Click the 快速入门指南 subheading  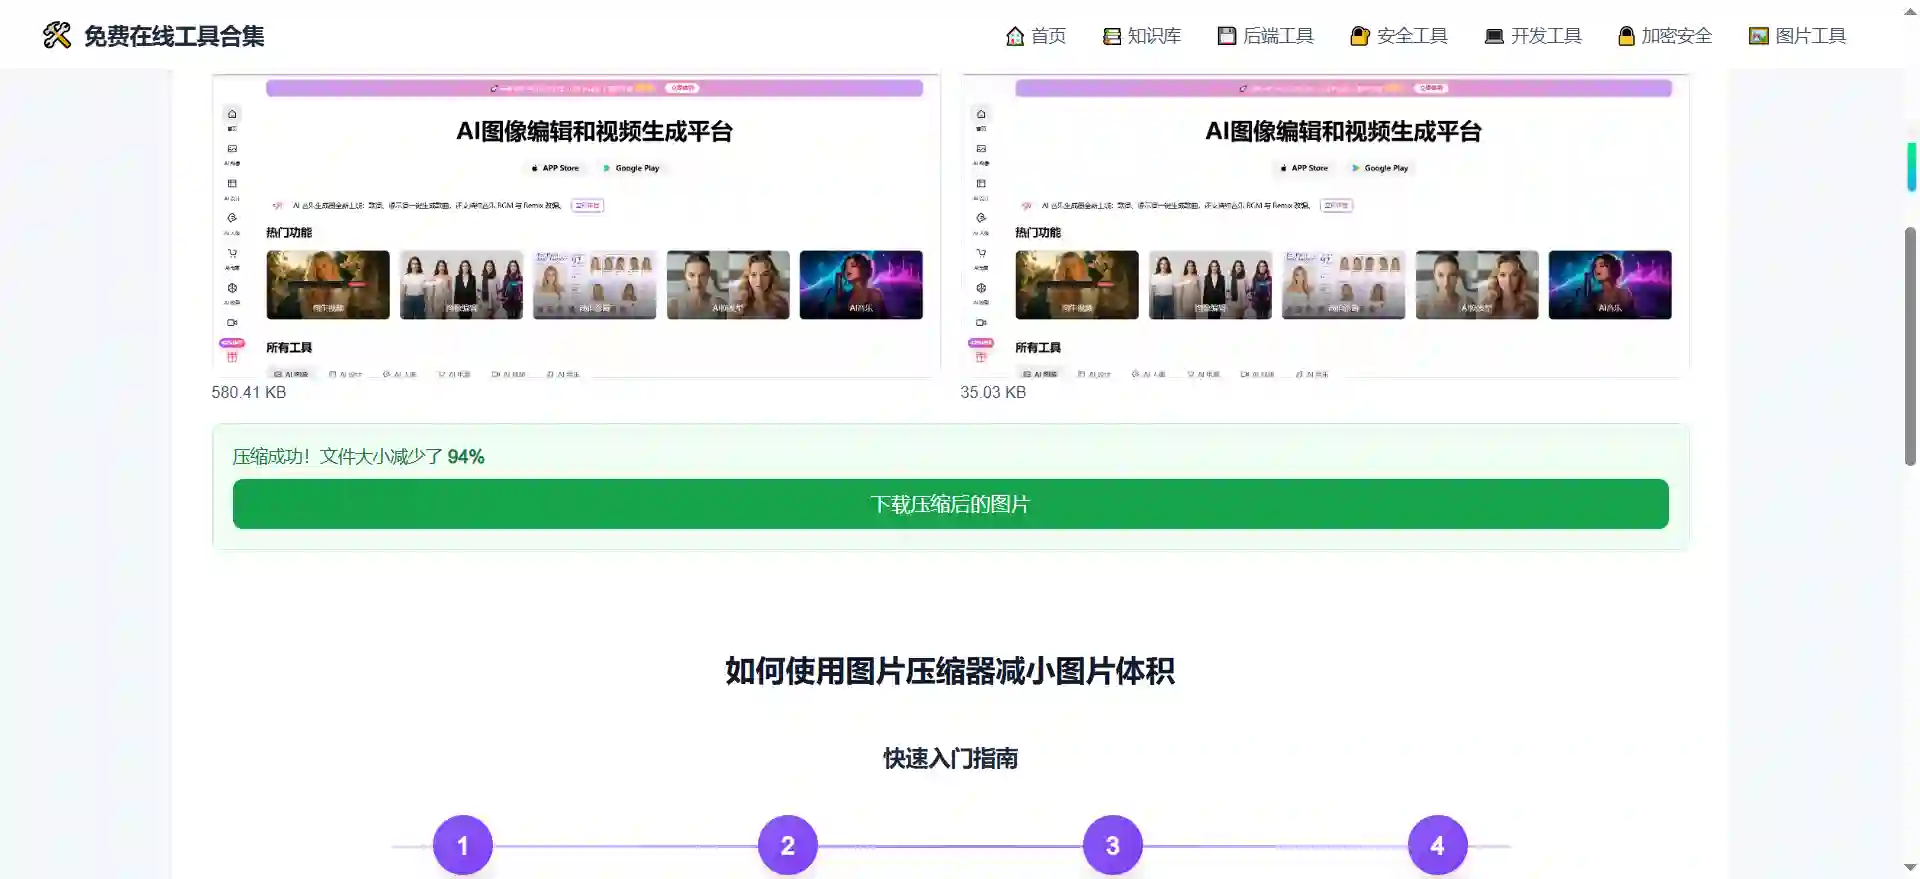[950, 758]
